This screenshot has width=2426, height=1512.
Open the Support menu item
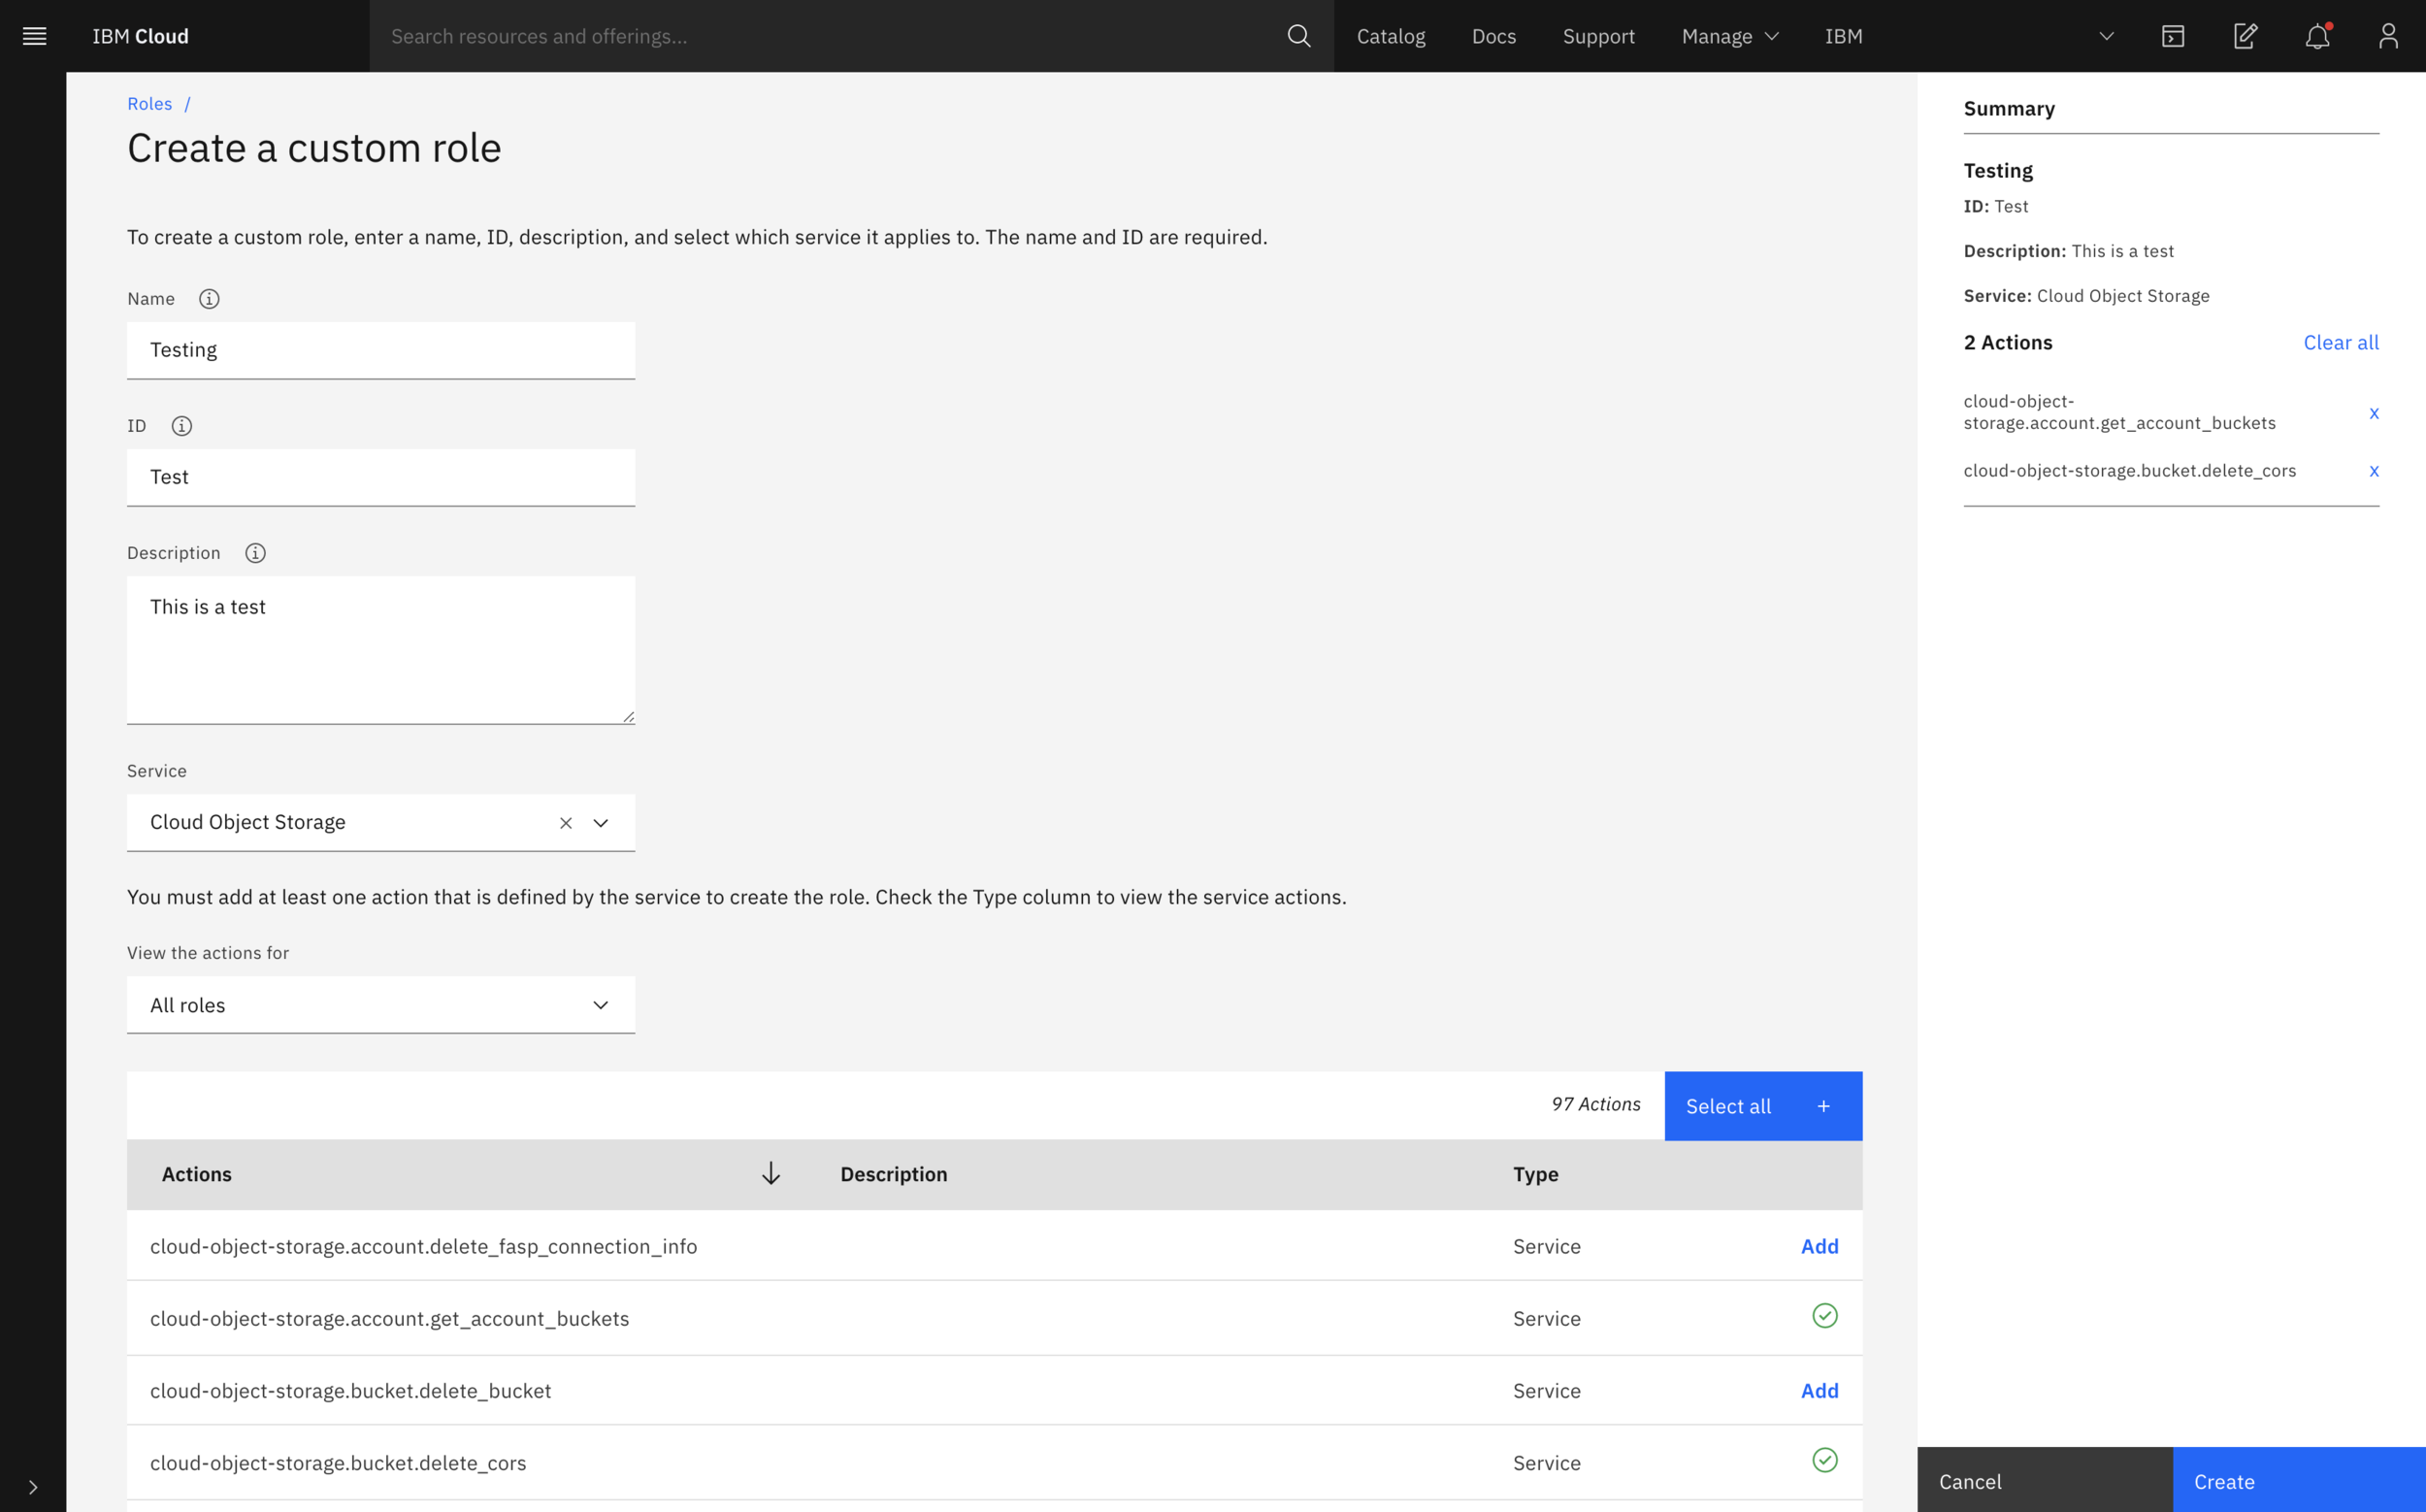tap(1598, 36)
